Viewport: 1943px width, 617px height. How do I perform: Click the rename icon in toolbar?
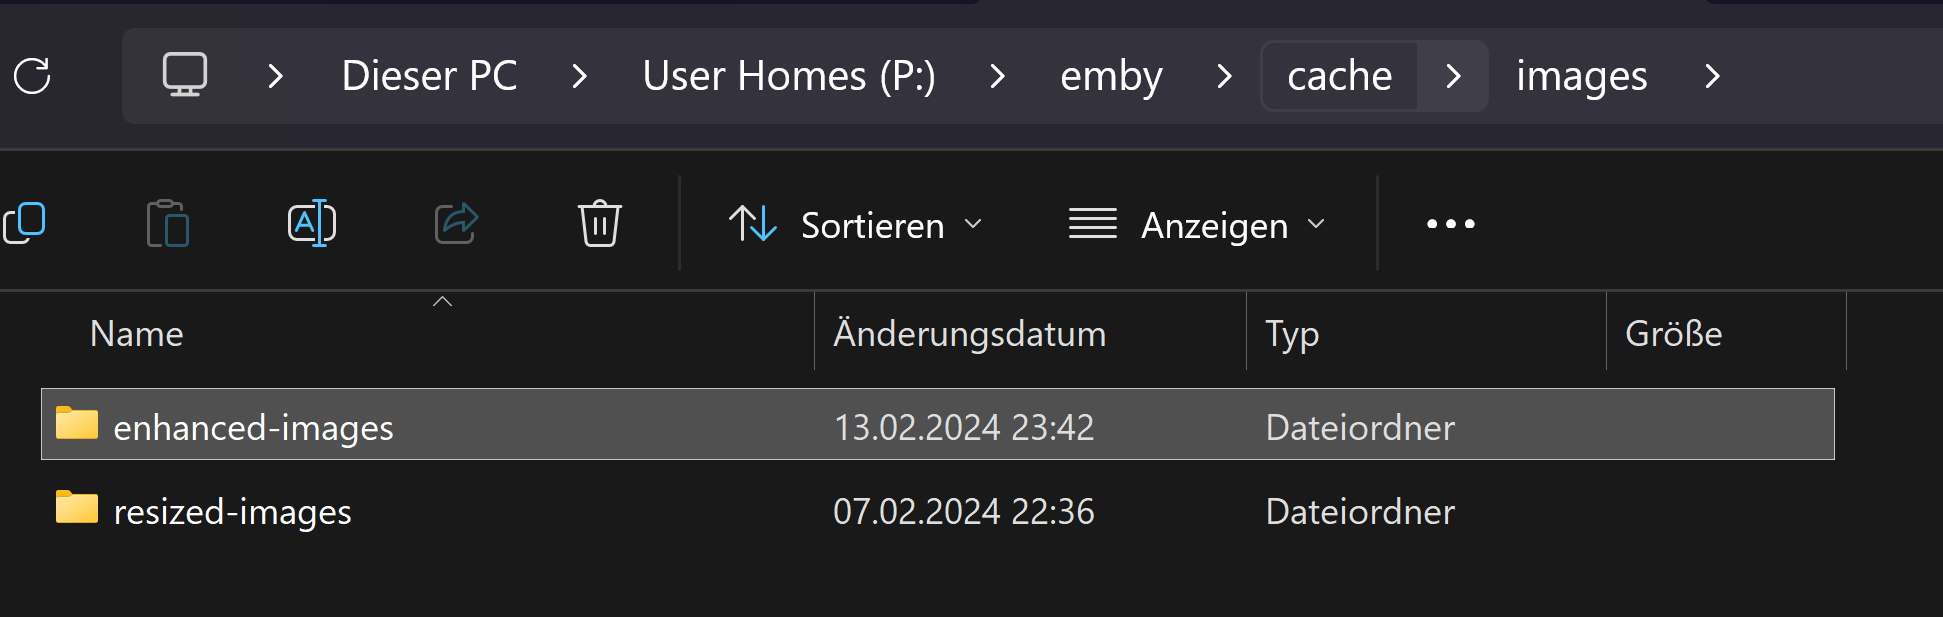point(312,223)
